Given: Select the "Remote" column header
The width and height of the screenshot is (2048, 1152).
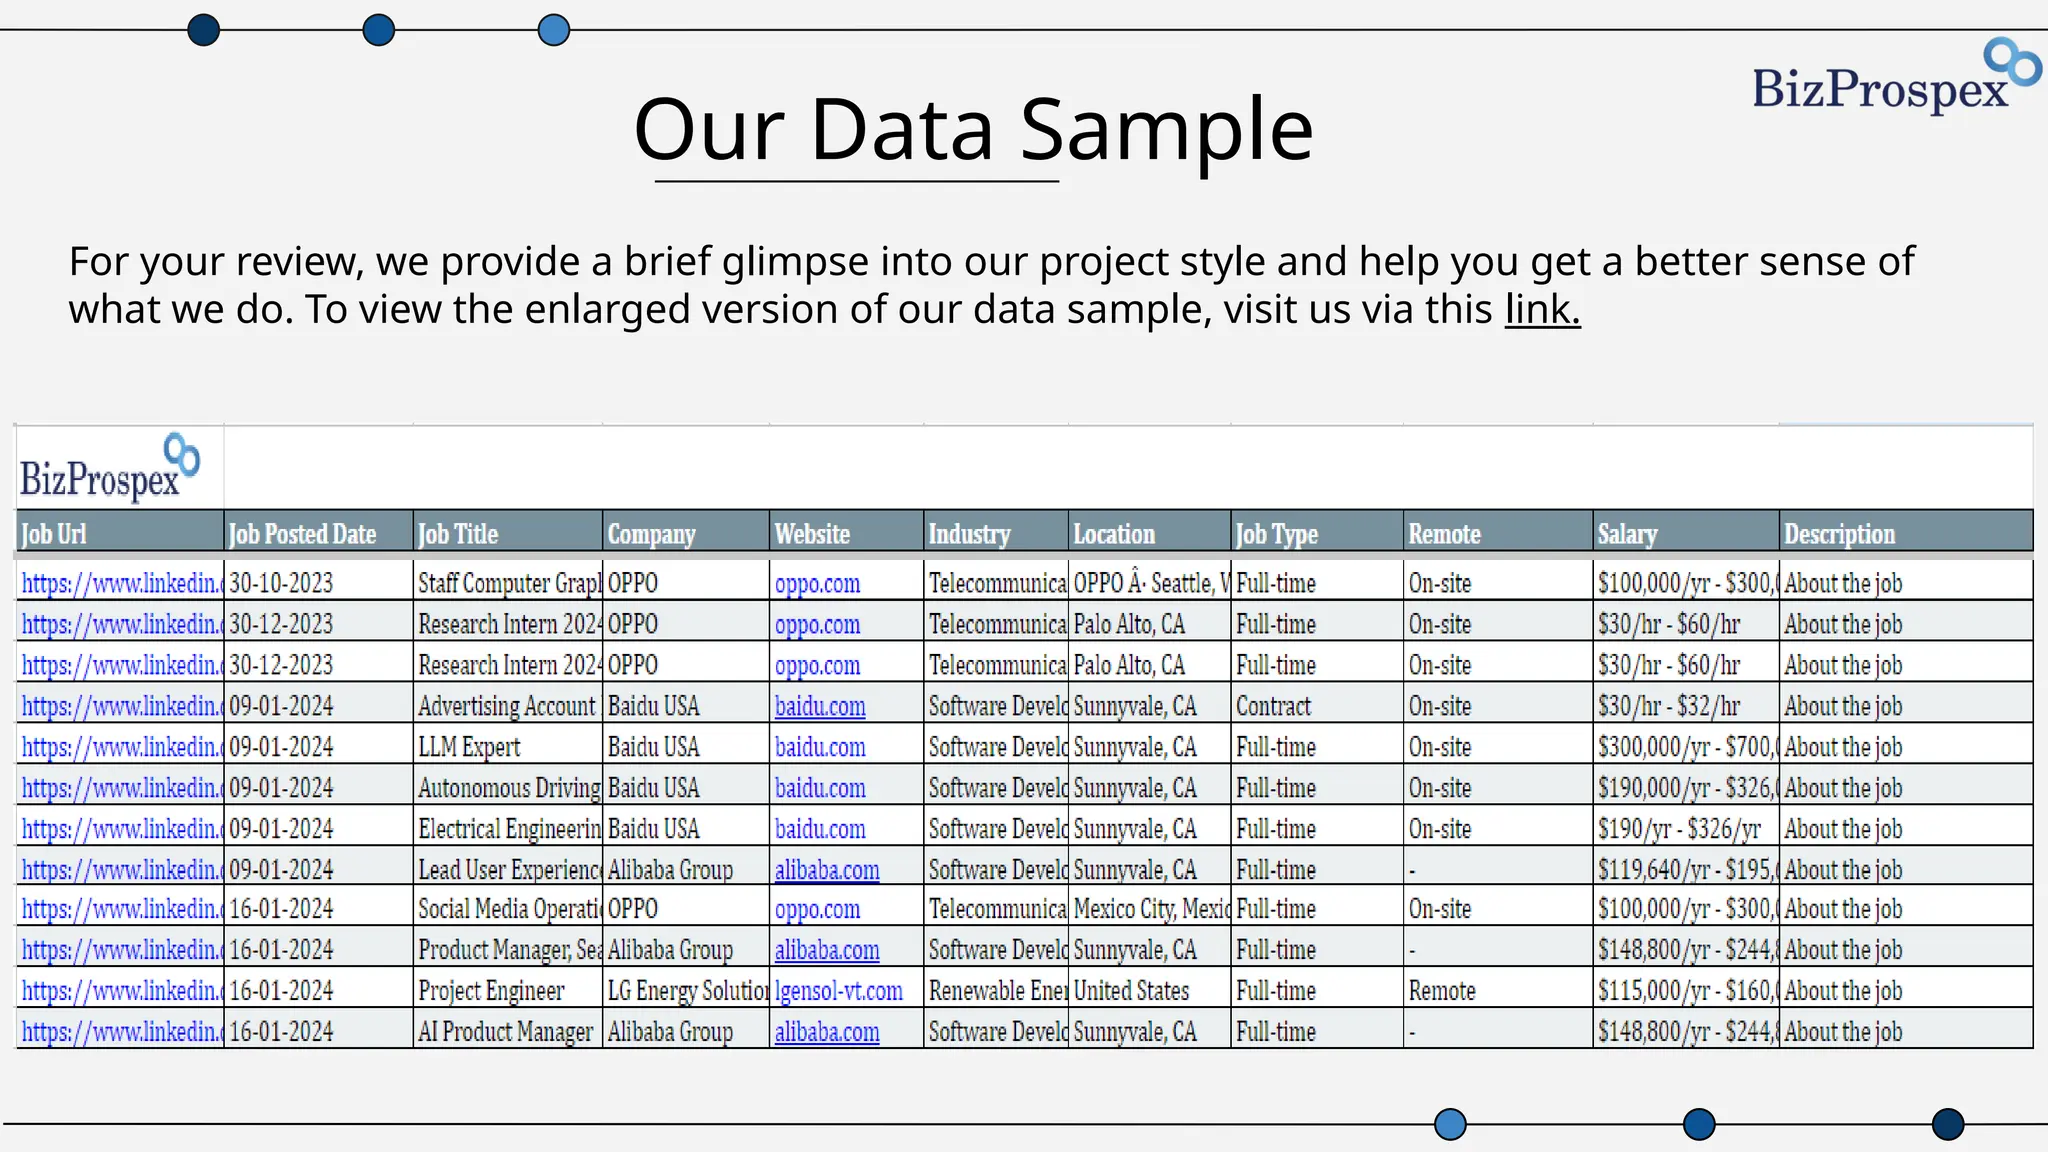Looking at the screenshot, I should (1498, 533).
